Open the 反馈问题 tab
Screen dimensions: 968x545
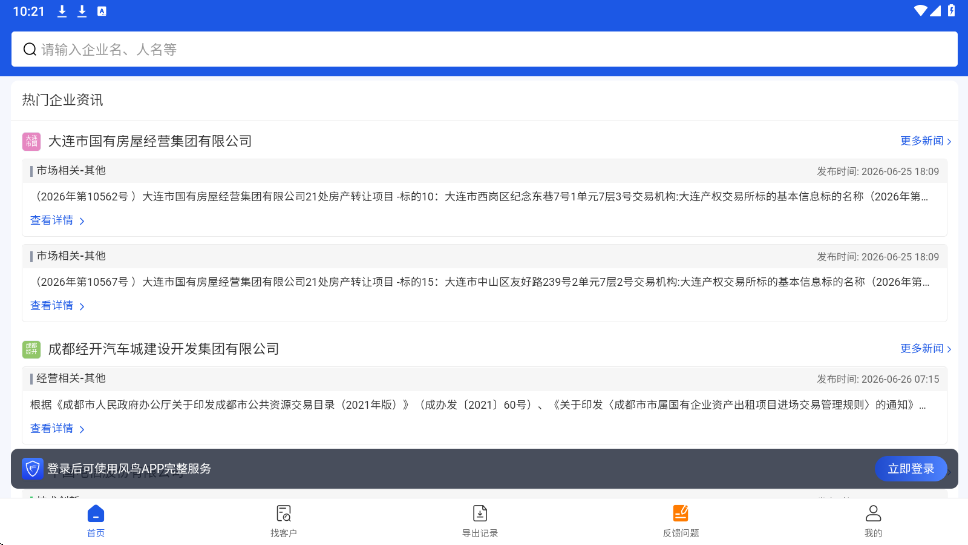[680, 521]
